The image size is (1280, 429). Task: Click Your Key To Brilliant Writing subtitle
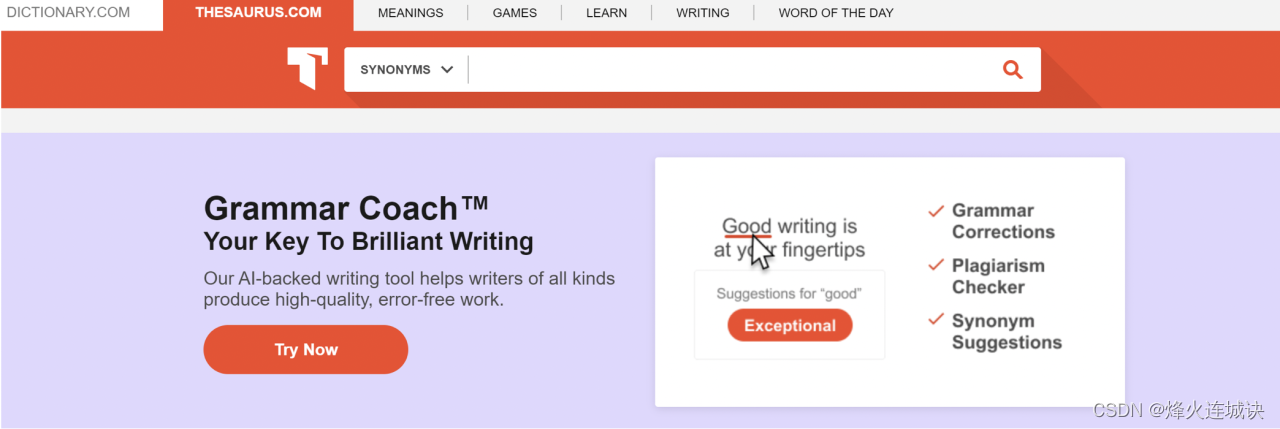coord(368,242)
